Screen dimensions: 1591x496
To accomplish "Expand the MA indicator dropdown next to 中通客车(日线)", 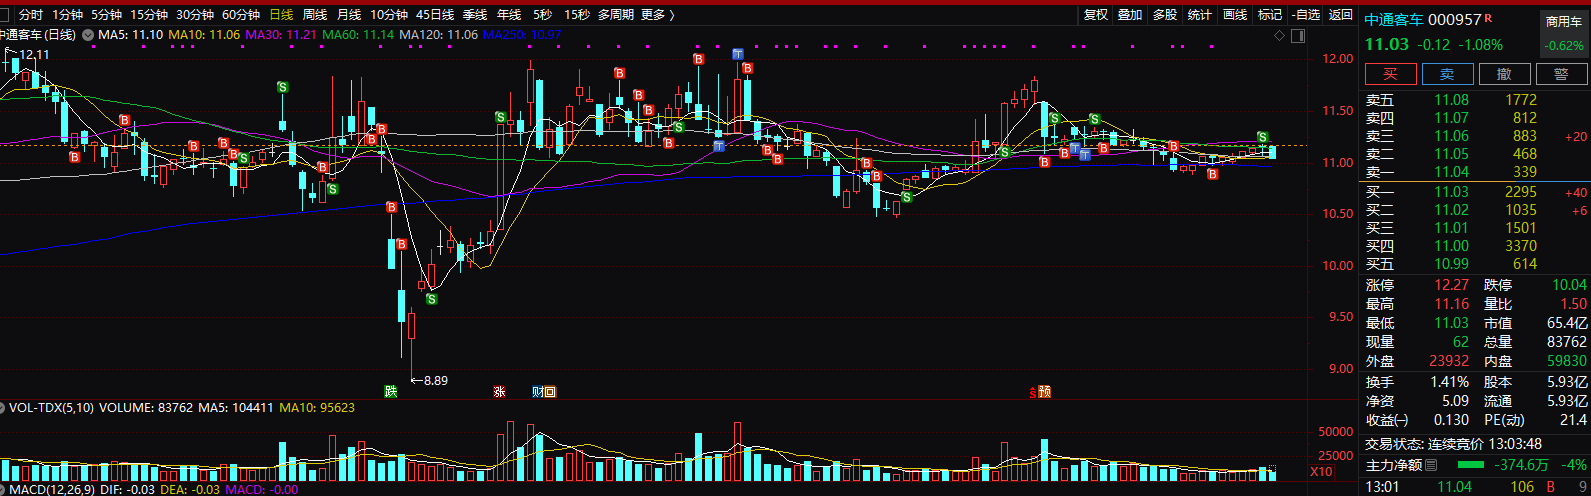I will [88, 35].
